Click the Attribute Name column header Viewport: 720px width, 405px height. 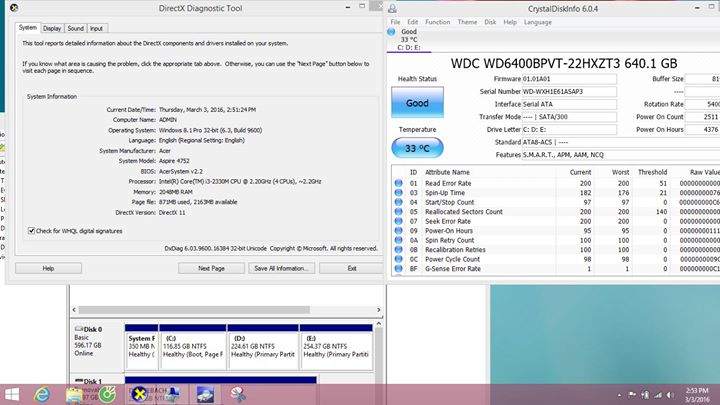point(447,172)
